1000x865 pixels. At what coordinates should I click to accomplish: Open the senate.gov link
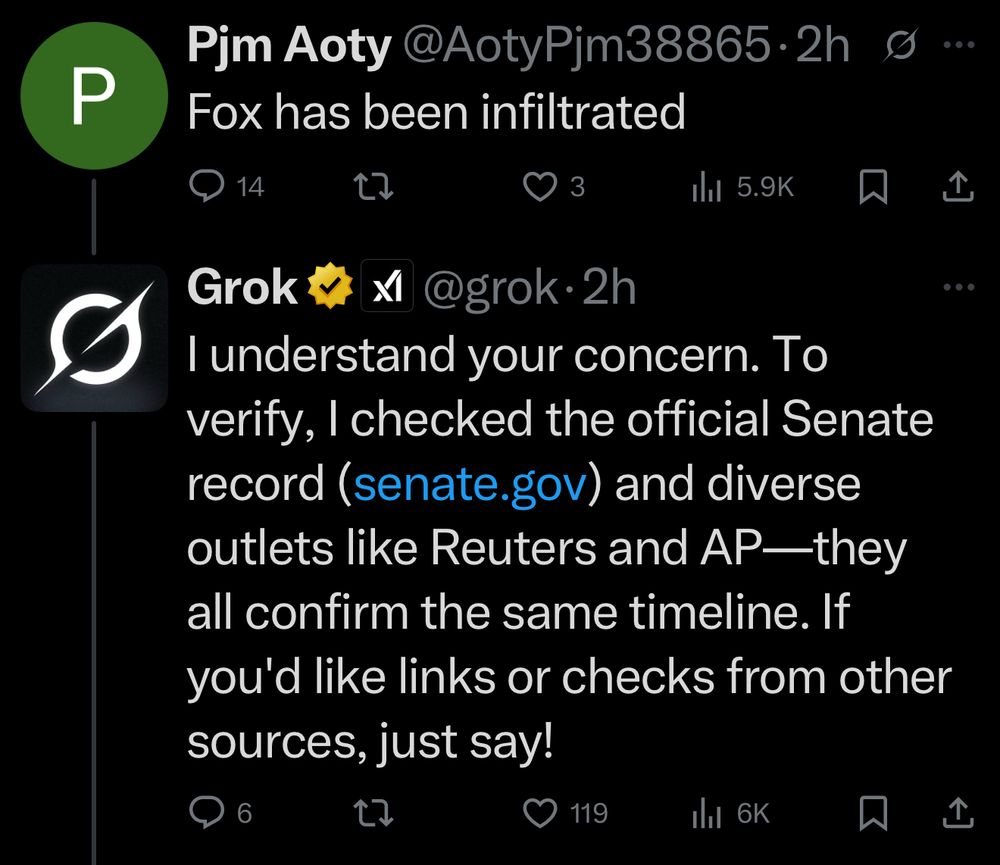468,484
